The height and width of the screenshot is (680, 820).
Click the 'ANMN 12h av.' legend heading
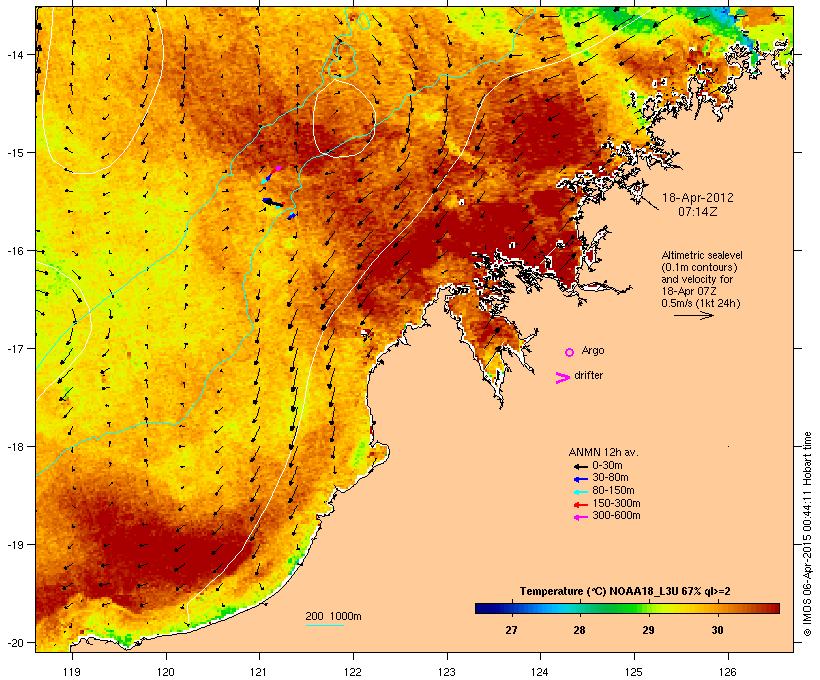pos(603,452)
